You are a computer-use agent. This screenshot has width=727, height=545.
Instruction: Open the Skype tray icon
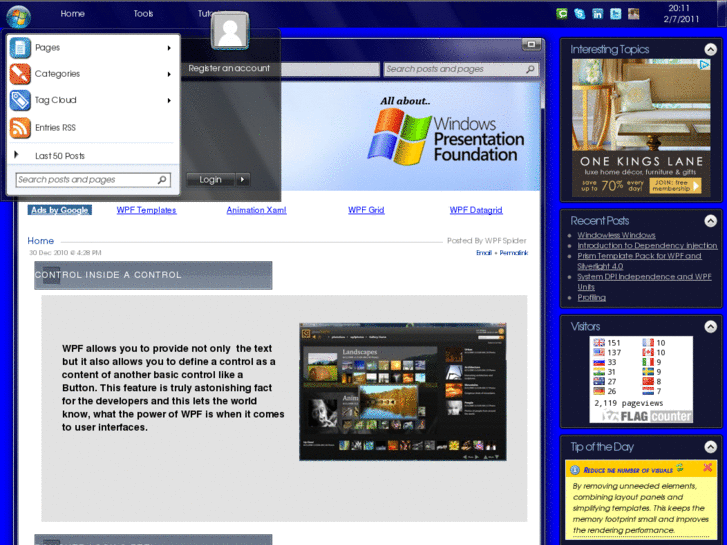click(x=580, y=13)
